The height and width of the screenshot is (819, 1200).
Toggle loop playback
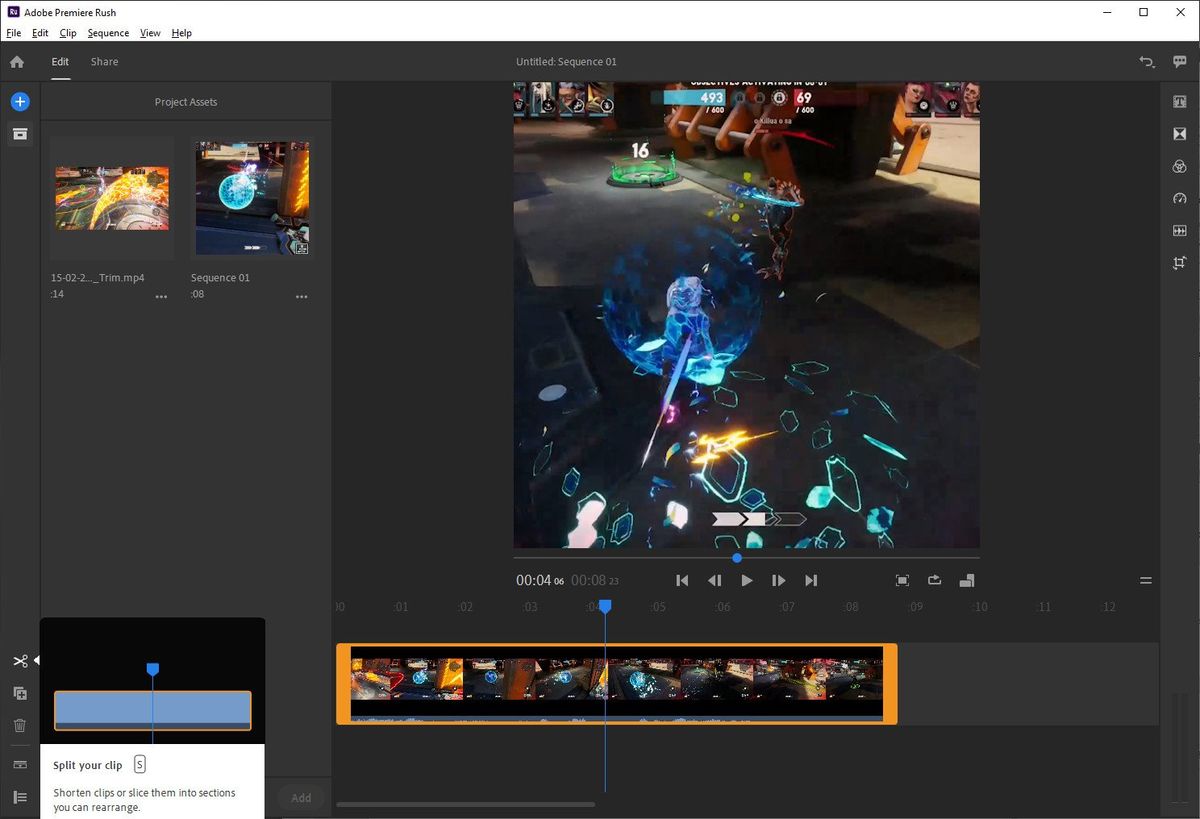point(934,580)
